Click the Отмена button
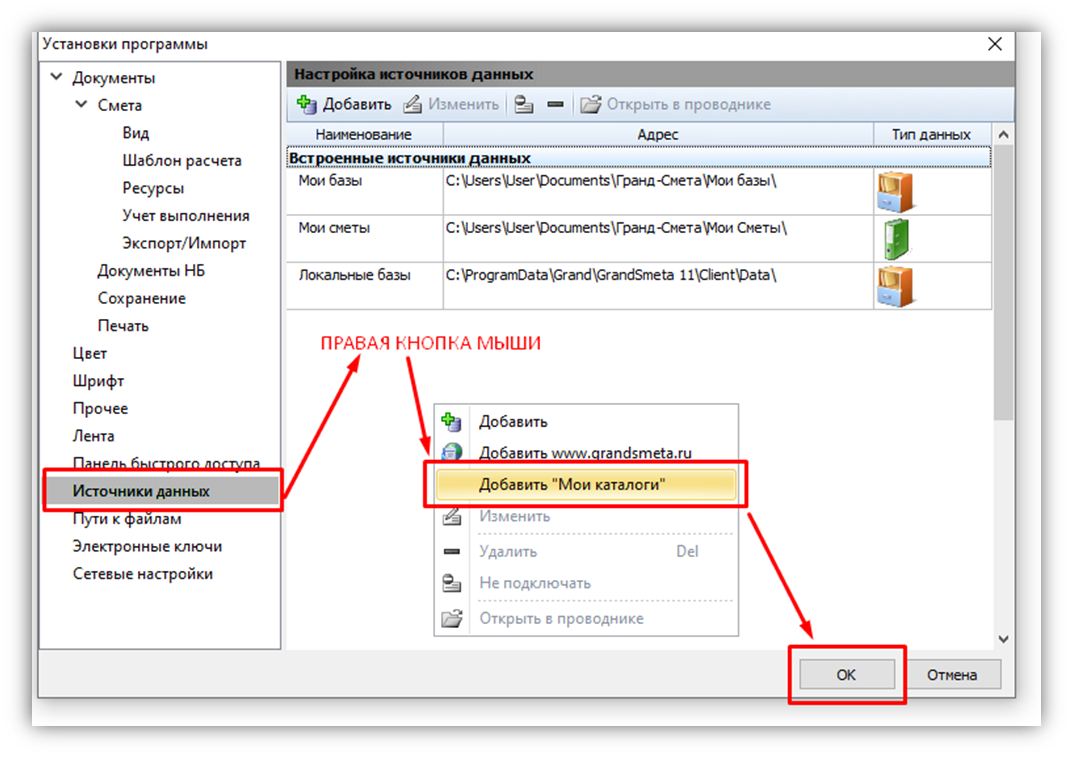The image size is (1073, 758). [952, 675]
